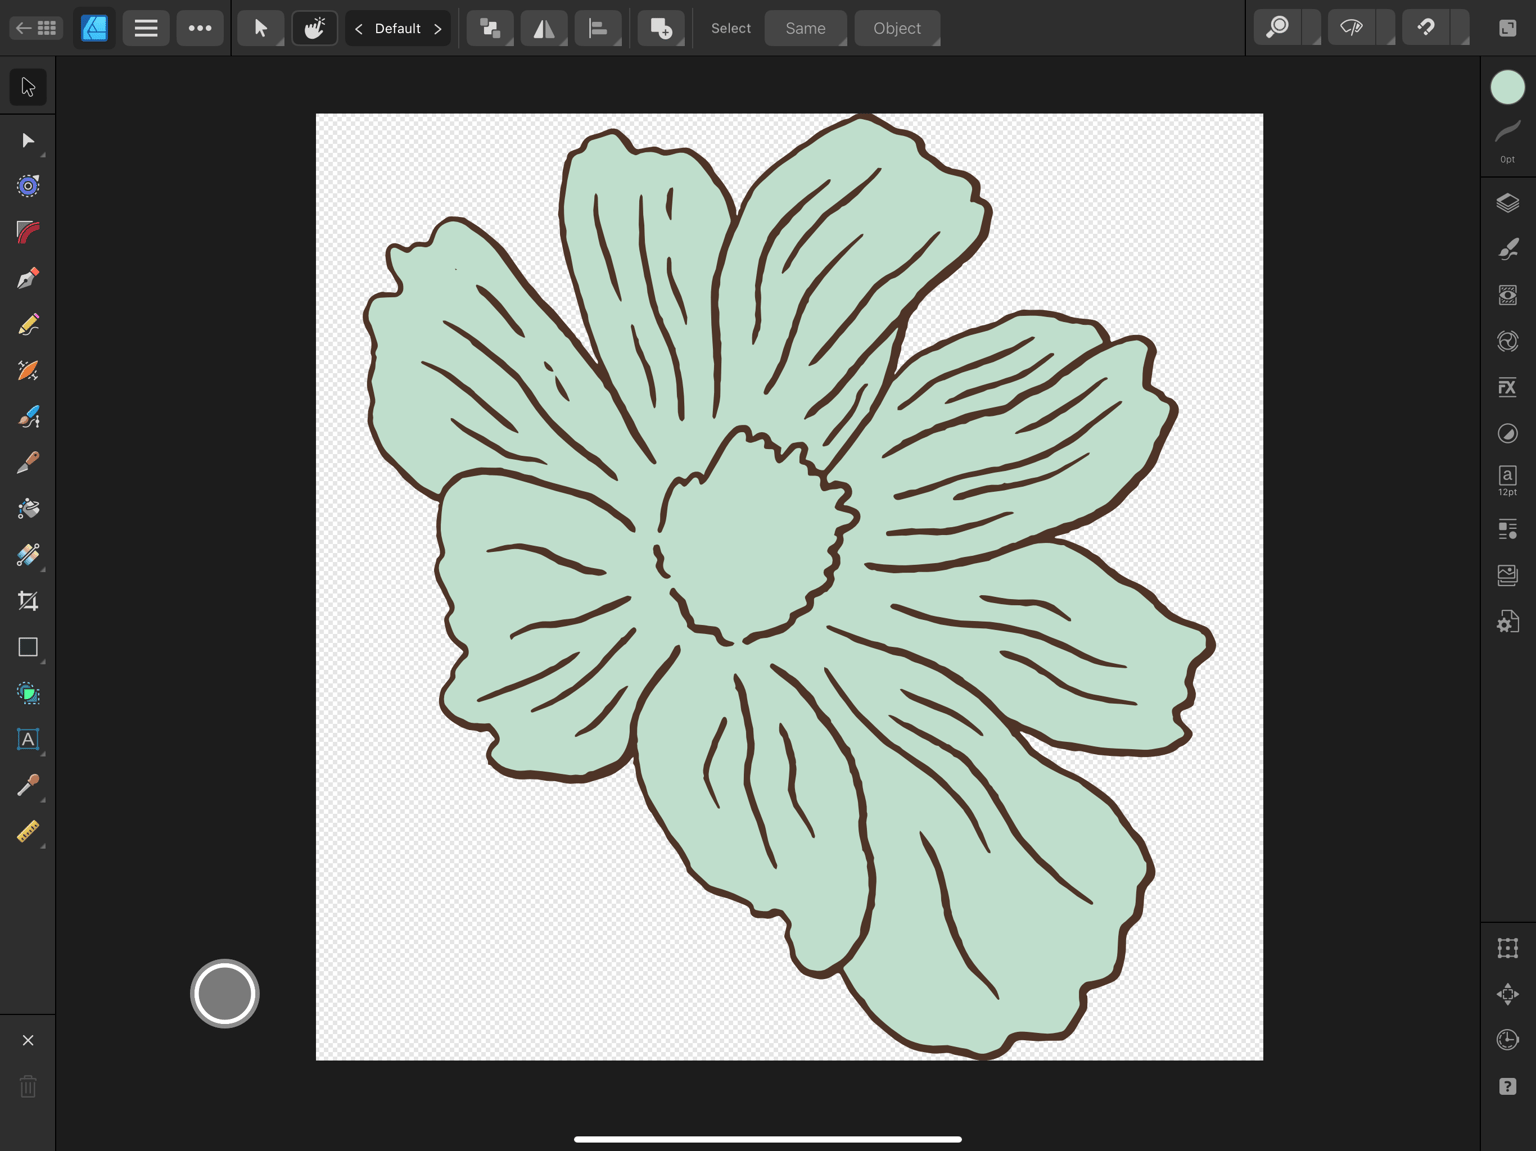1536x1151 pixels.
Task: Open the help question mark
Action: [x=1508, y=1086]
